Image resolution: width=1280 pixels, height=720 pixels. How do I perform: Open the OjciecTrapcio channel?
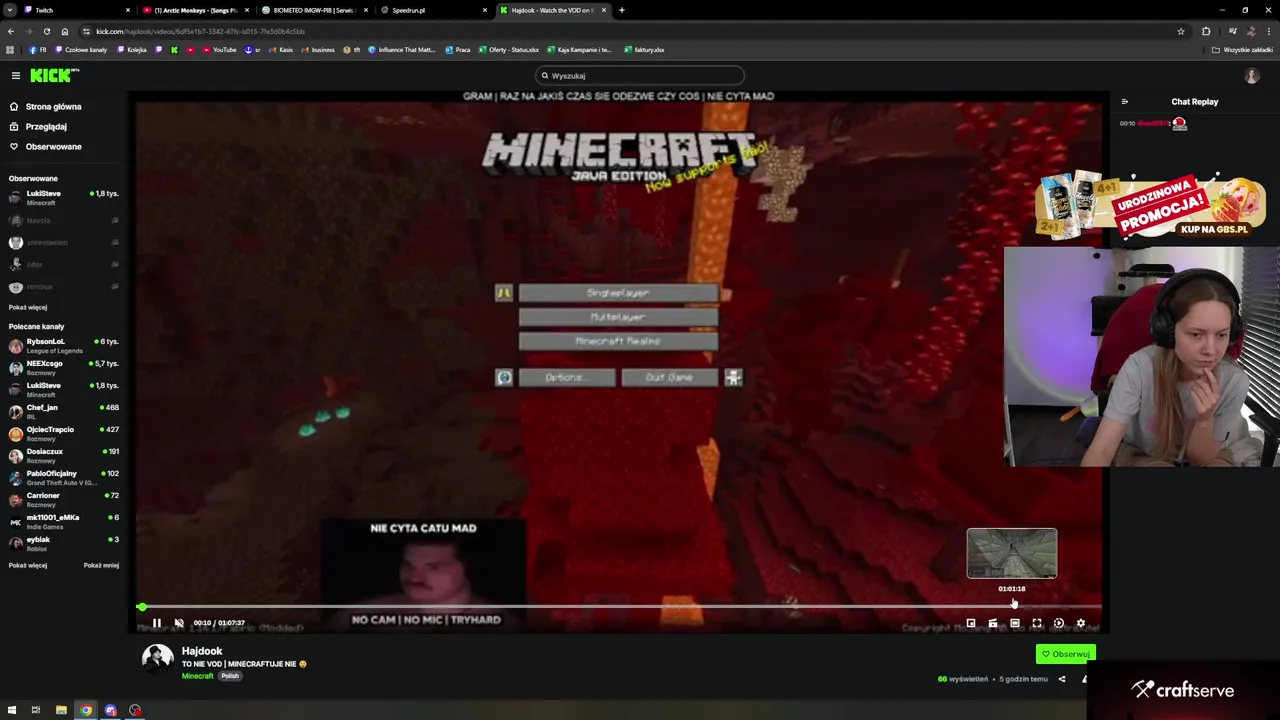click(64, 433)
